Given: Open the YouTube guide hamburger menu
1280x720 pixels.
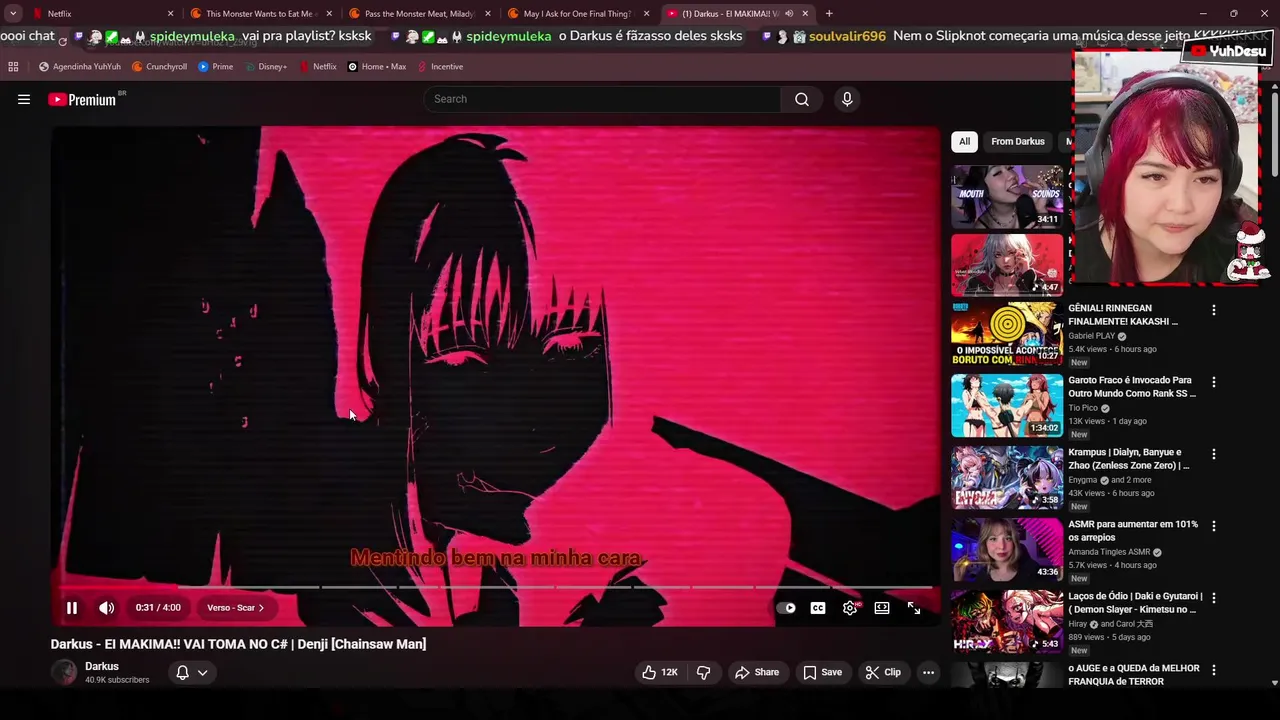Looking at the screenshot, I should 24,99.
